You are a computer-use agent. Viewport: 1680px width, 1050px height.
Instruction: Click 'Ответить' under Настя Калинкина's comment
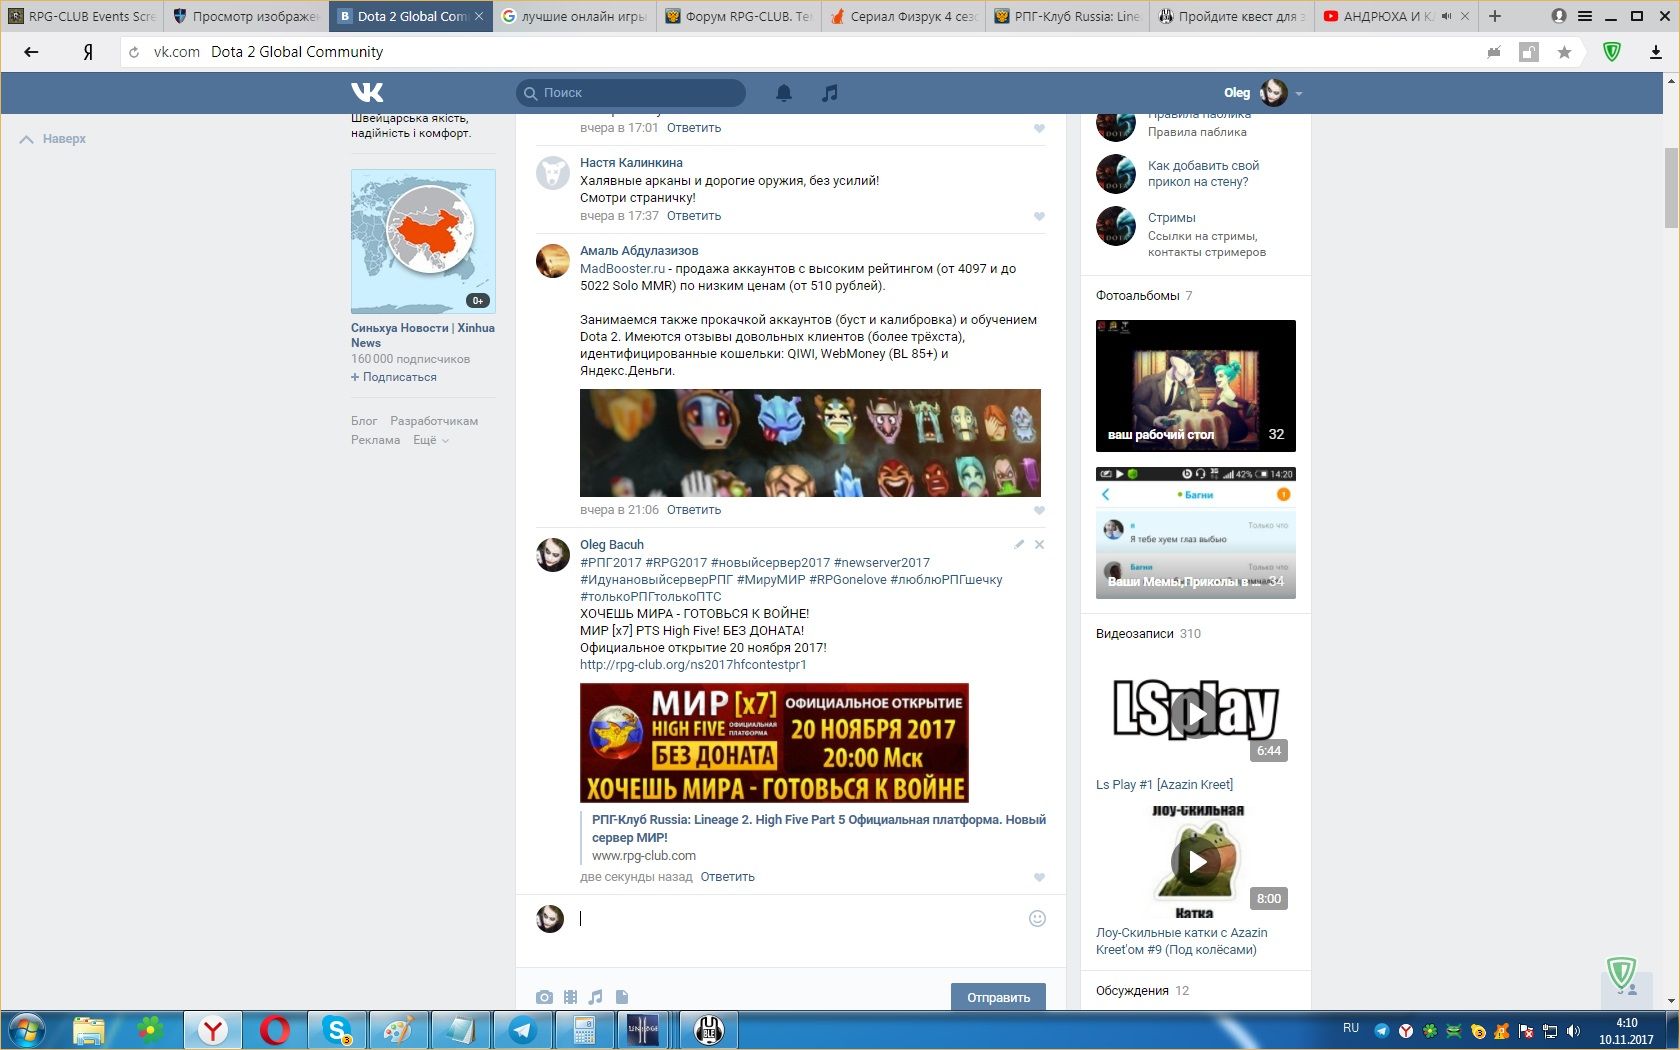pos(694,216)
